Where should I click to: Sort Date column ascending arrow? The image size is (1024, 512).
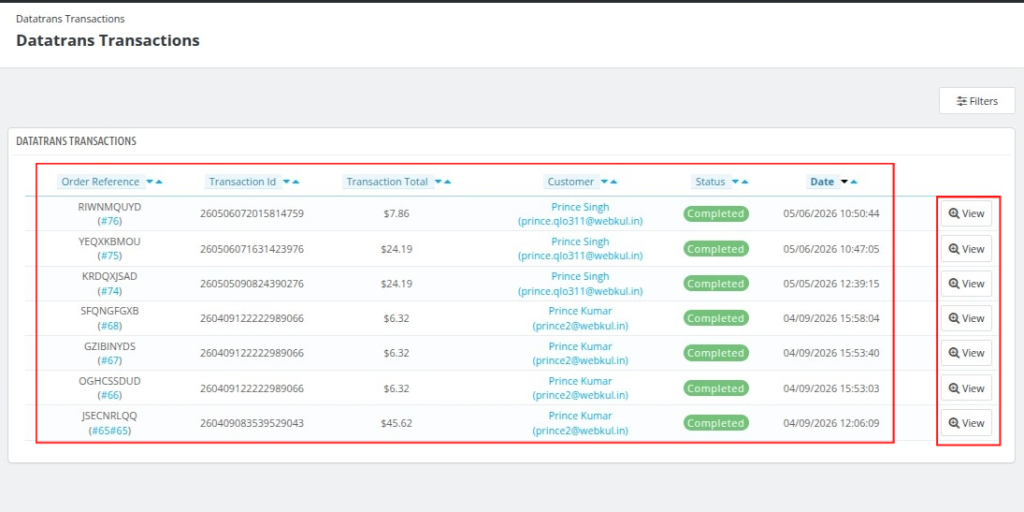click(x=854, y=182)
